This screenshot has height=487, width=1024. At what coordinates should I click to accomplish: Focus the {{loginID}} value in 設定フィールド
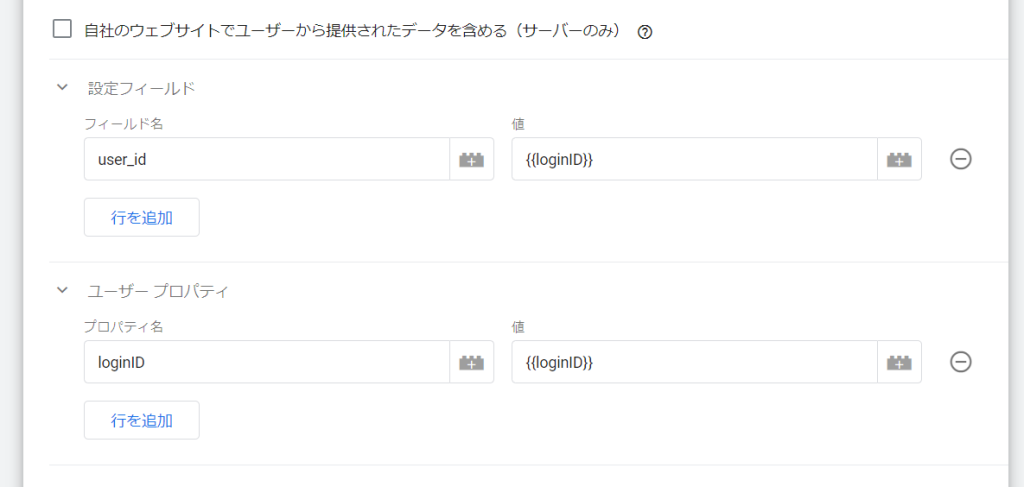694,159
